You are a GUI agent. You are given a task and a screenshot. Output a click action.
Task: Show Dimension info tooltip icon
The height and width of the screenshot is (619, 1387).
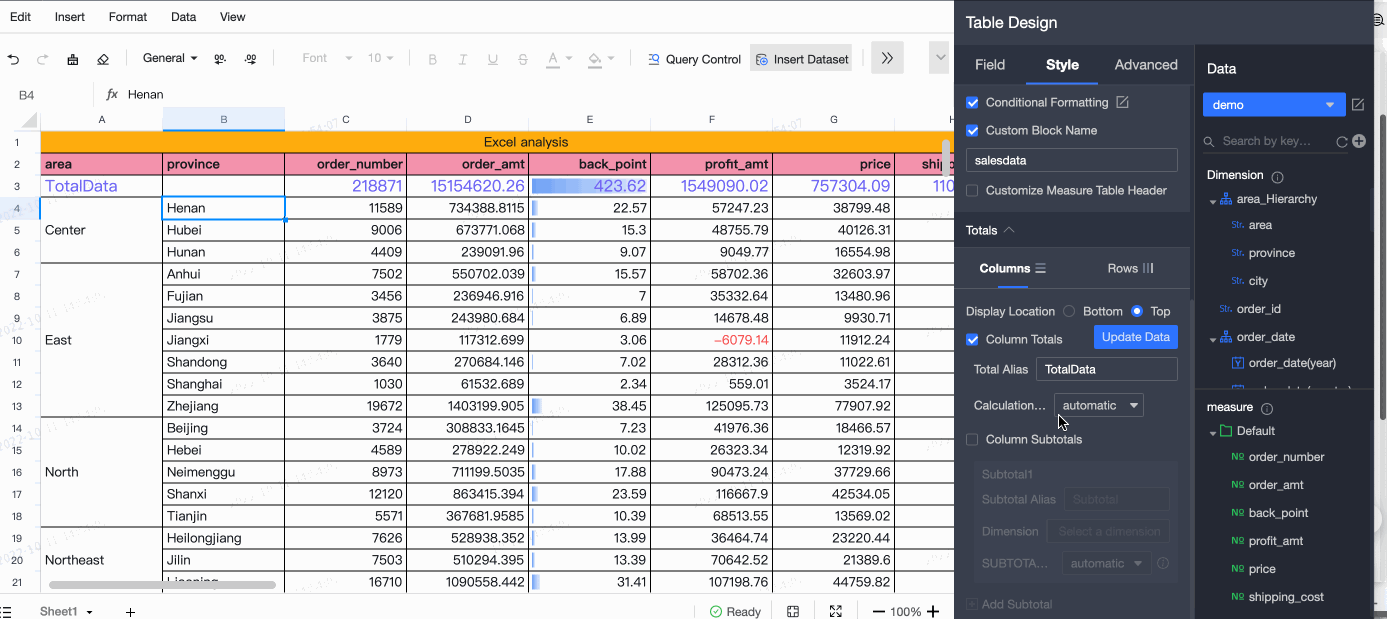pyautogui.click(x=1277, y=176)
